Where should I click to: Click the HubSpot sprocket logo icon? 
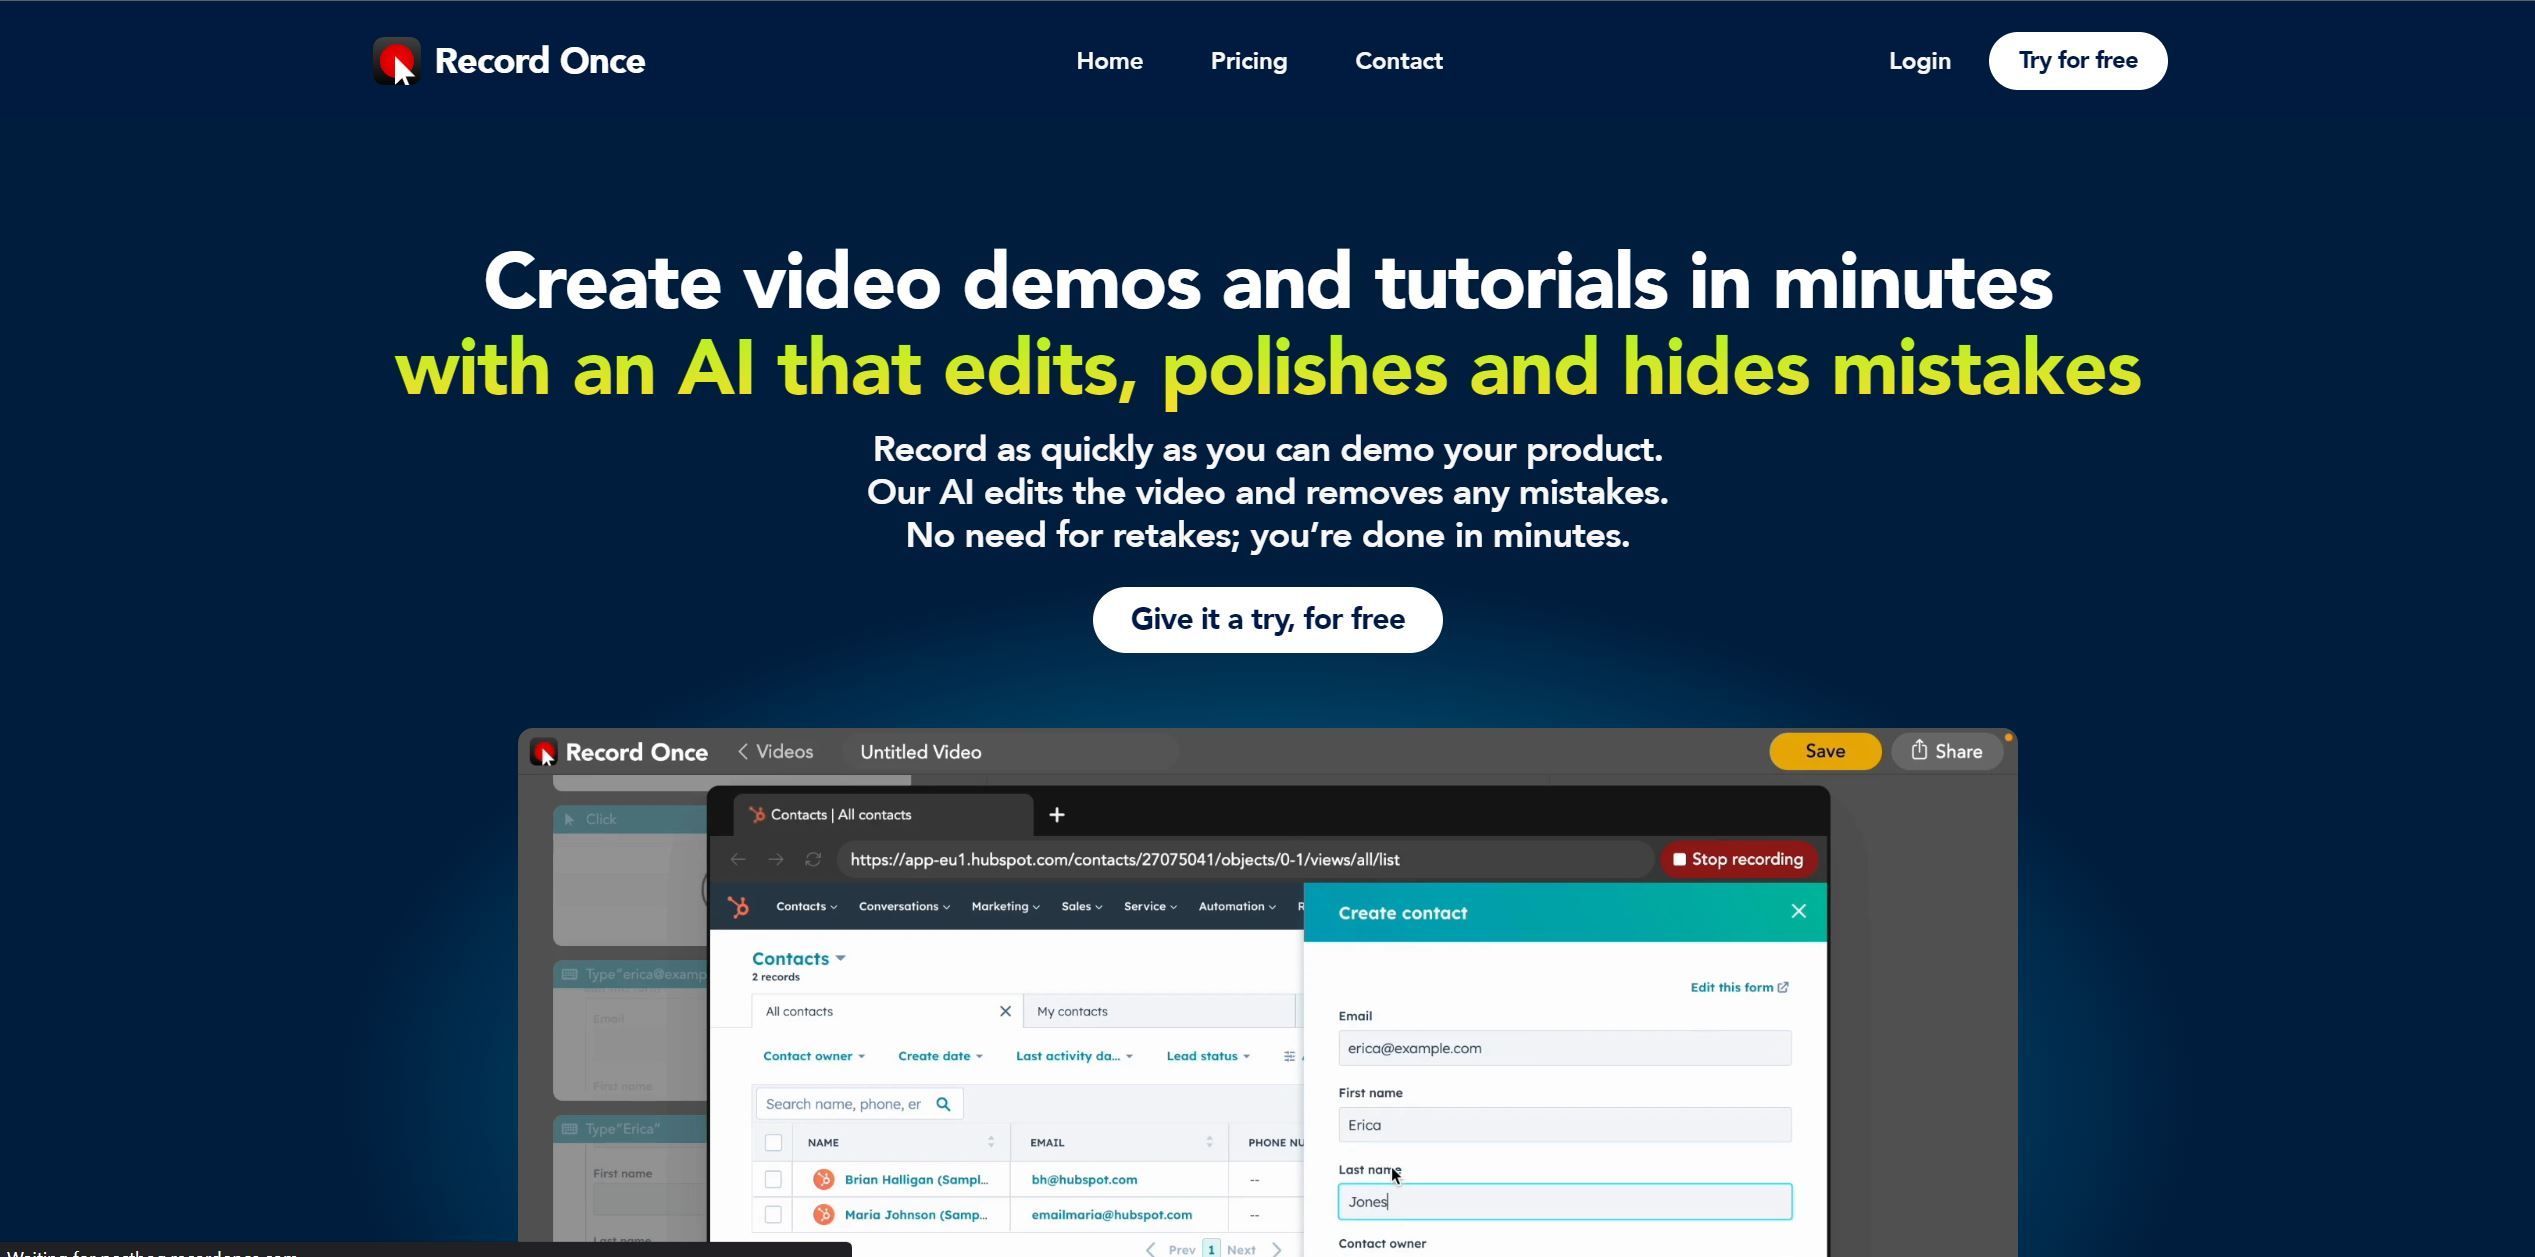pyautogui.click(x=738, y=907)
